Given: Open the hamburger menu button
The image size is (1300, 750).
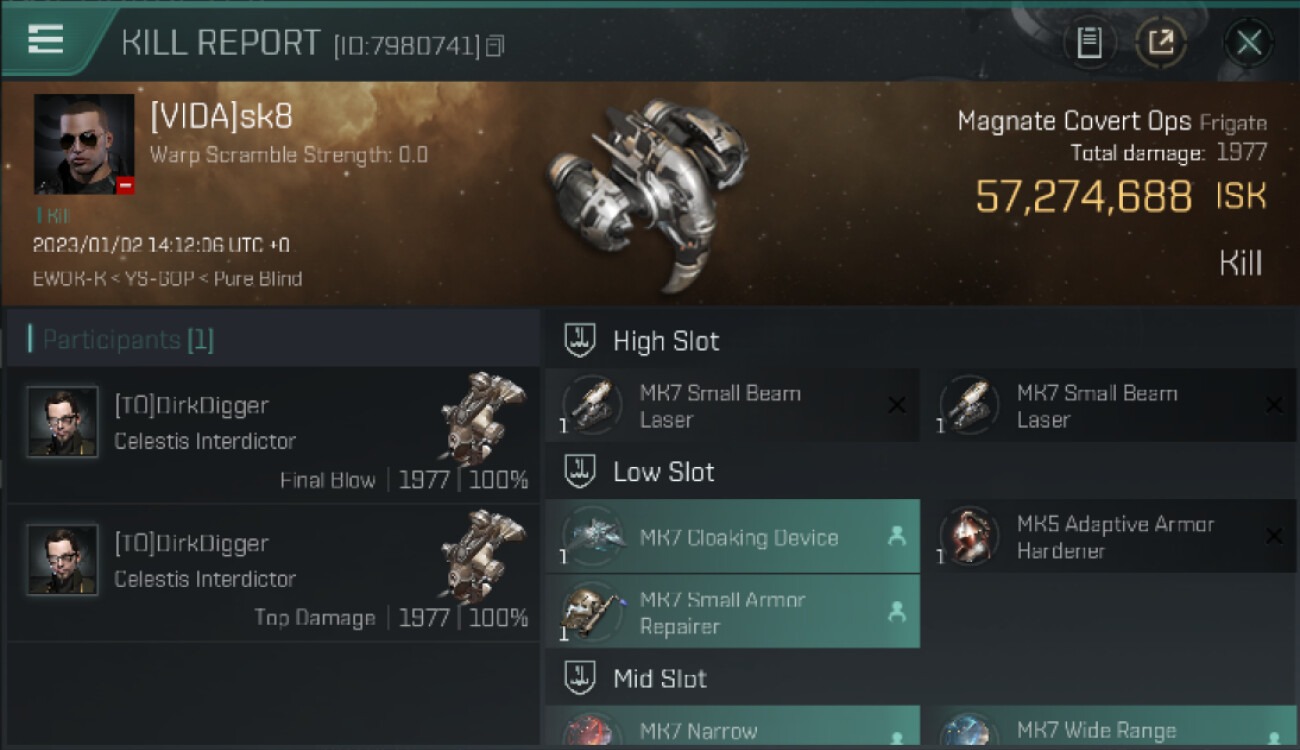Looking at the screenshot, I should [46, 40].
